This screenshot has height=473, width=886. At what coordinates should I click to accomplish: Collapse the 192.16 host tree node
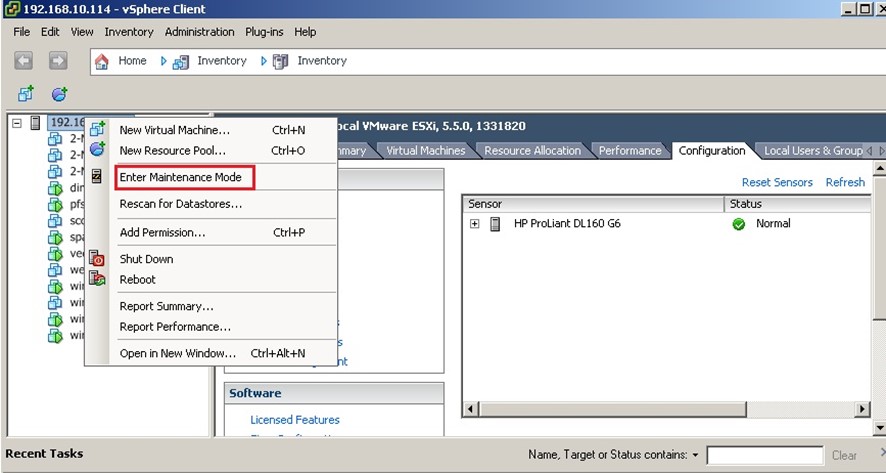(x=17, y=123)
